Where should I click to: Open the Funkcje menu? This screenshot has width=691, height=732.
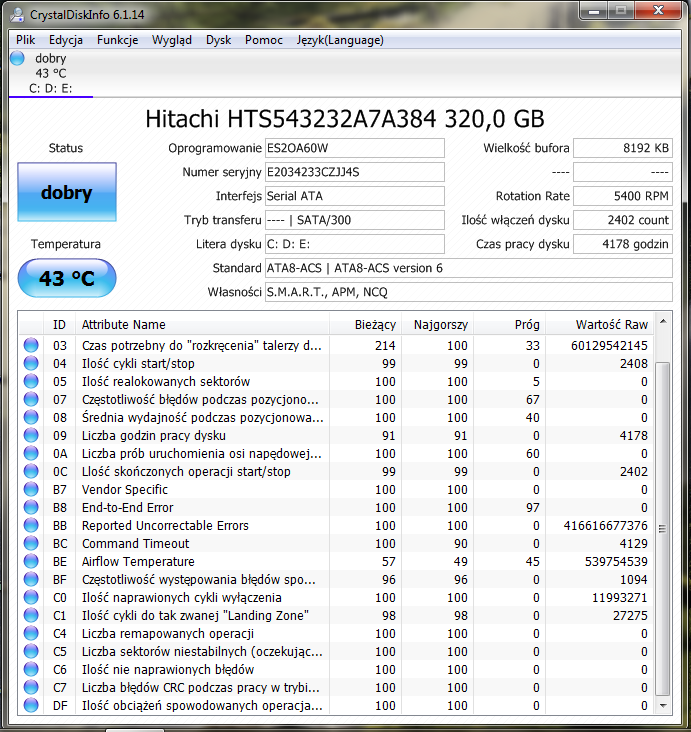[117, 40]
